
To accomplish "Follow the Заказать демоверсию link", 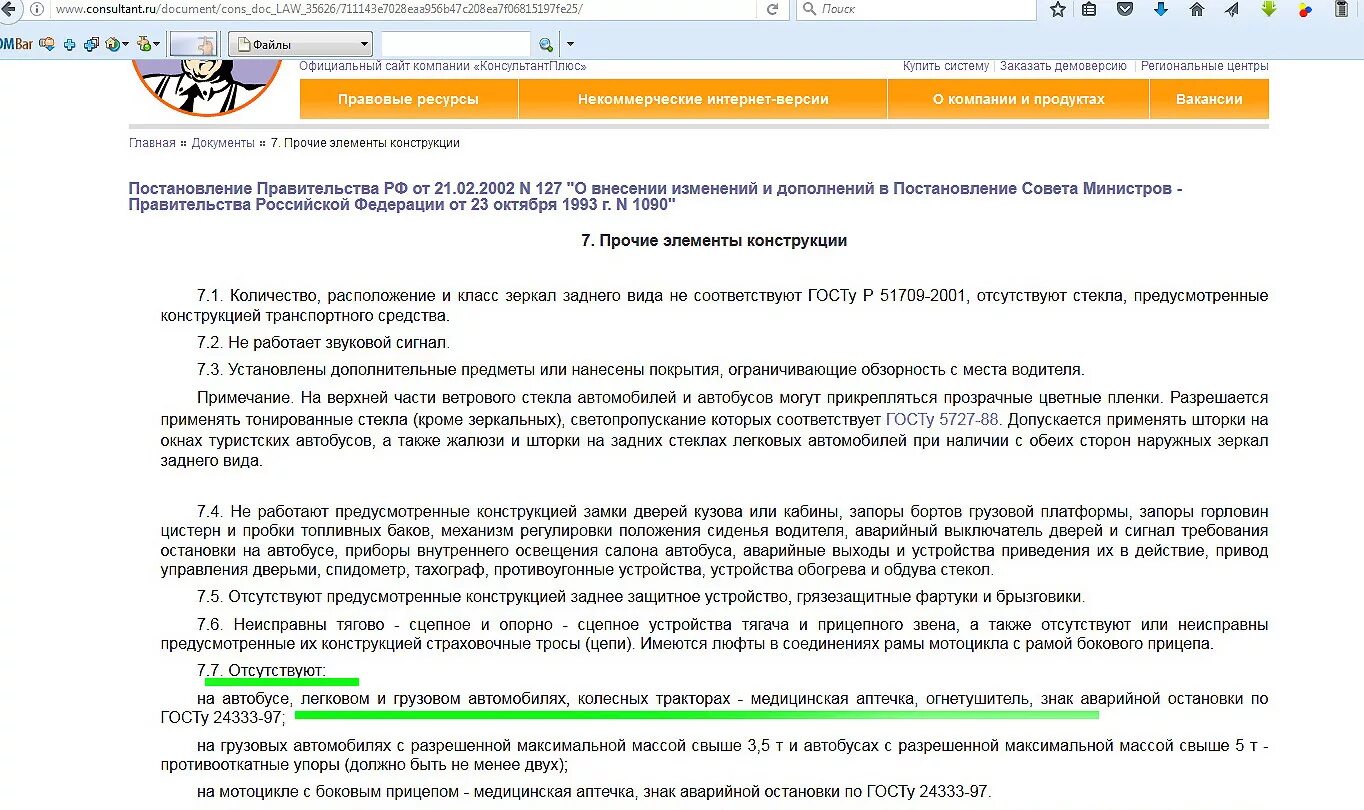I will (x=1063, y=66).
